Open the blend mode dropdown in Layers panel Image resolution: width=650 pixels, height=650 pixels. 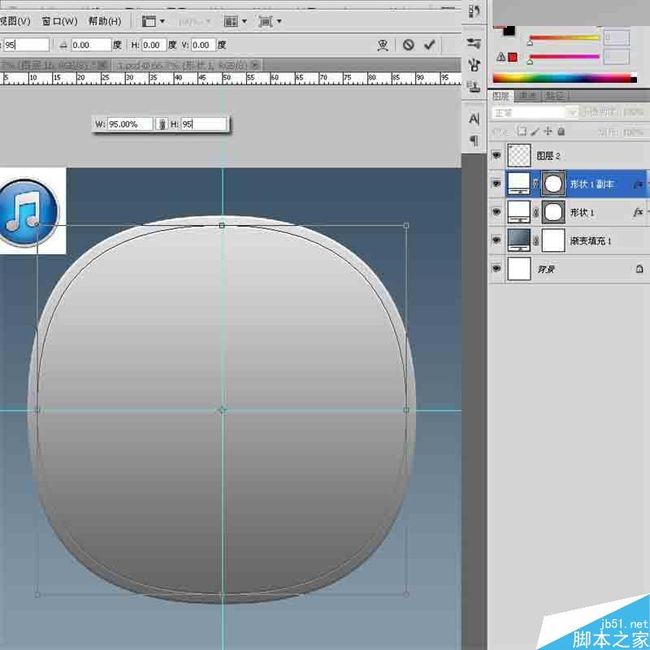click(x=534, y=113)
